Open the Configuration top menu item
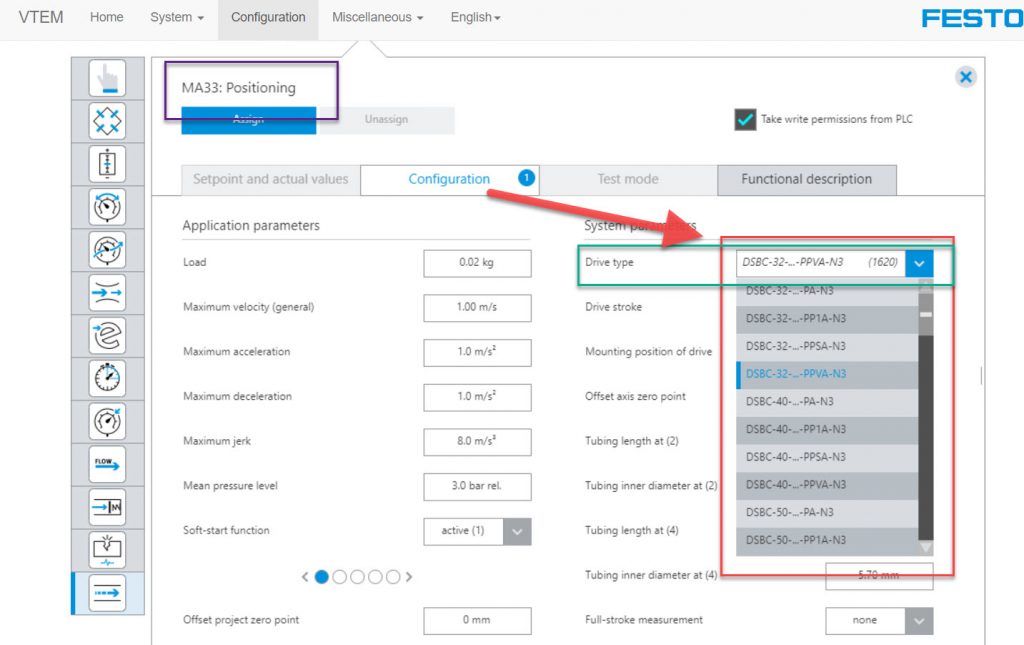The image size is (1024, 645). tap(268, 18)
